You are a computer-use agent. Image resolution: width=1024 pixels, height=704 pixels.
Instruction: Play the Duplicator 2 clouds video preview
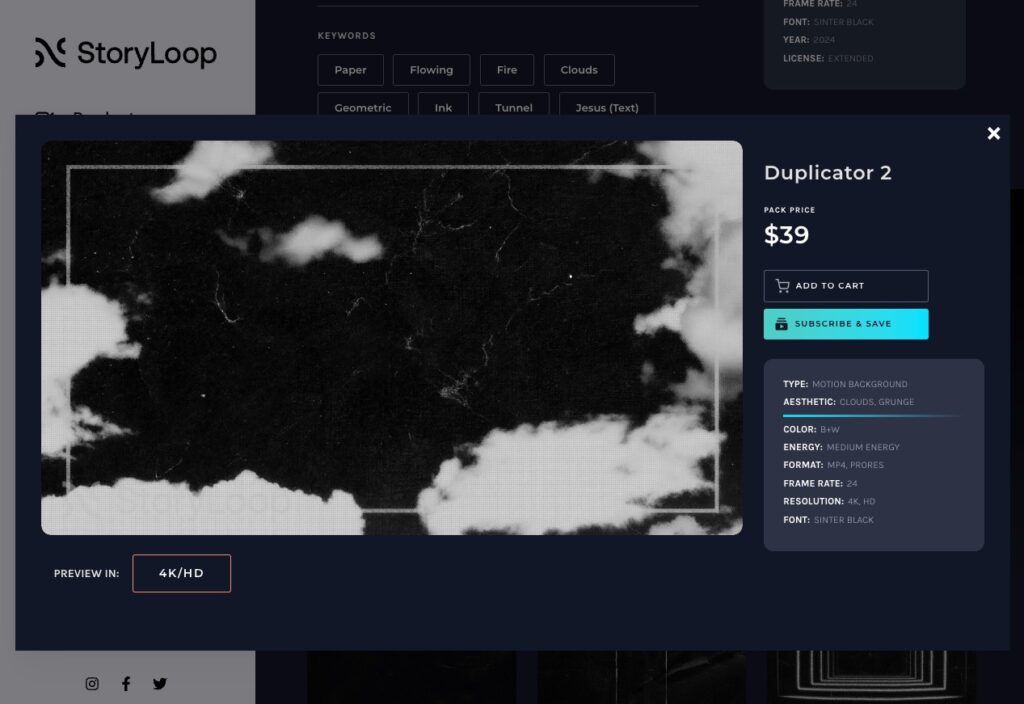coord(391,338)
